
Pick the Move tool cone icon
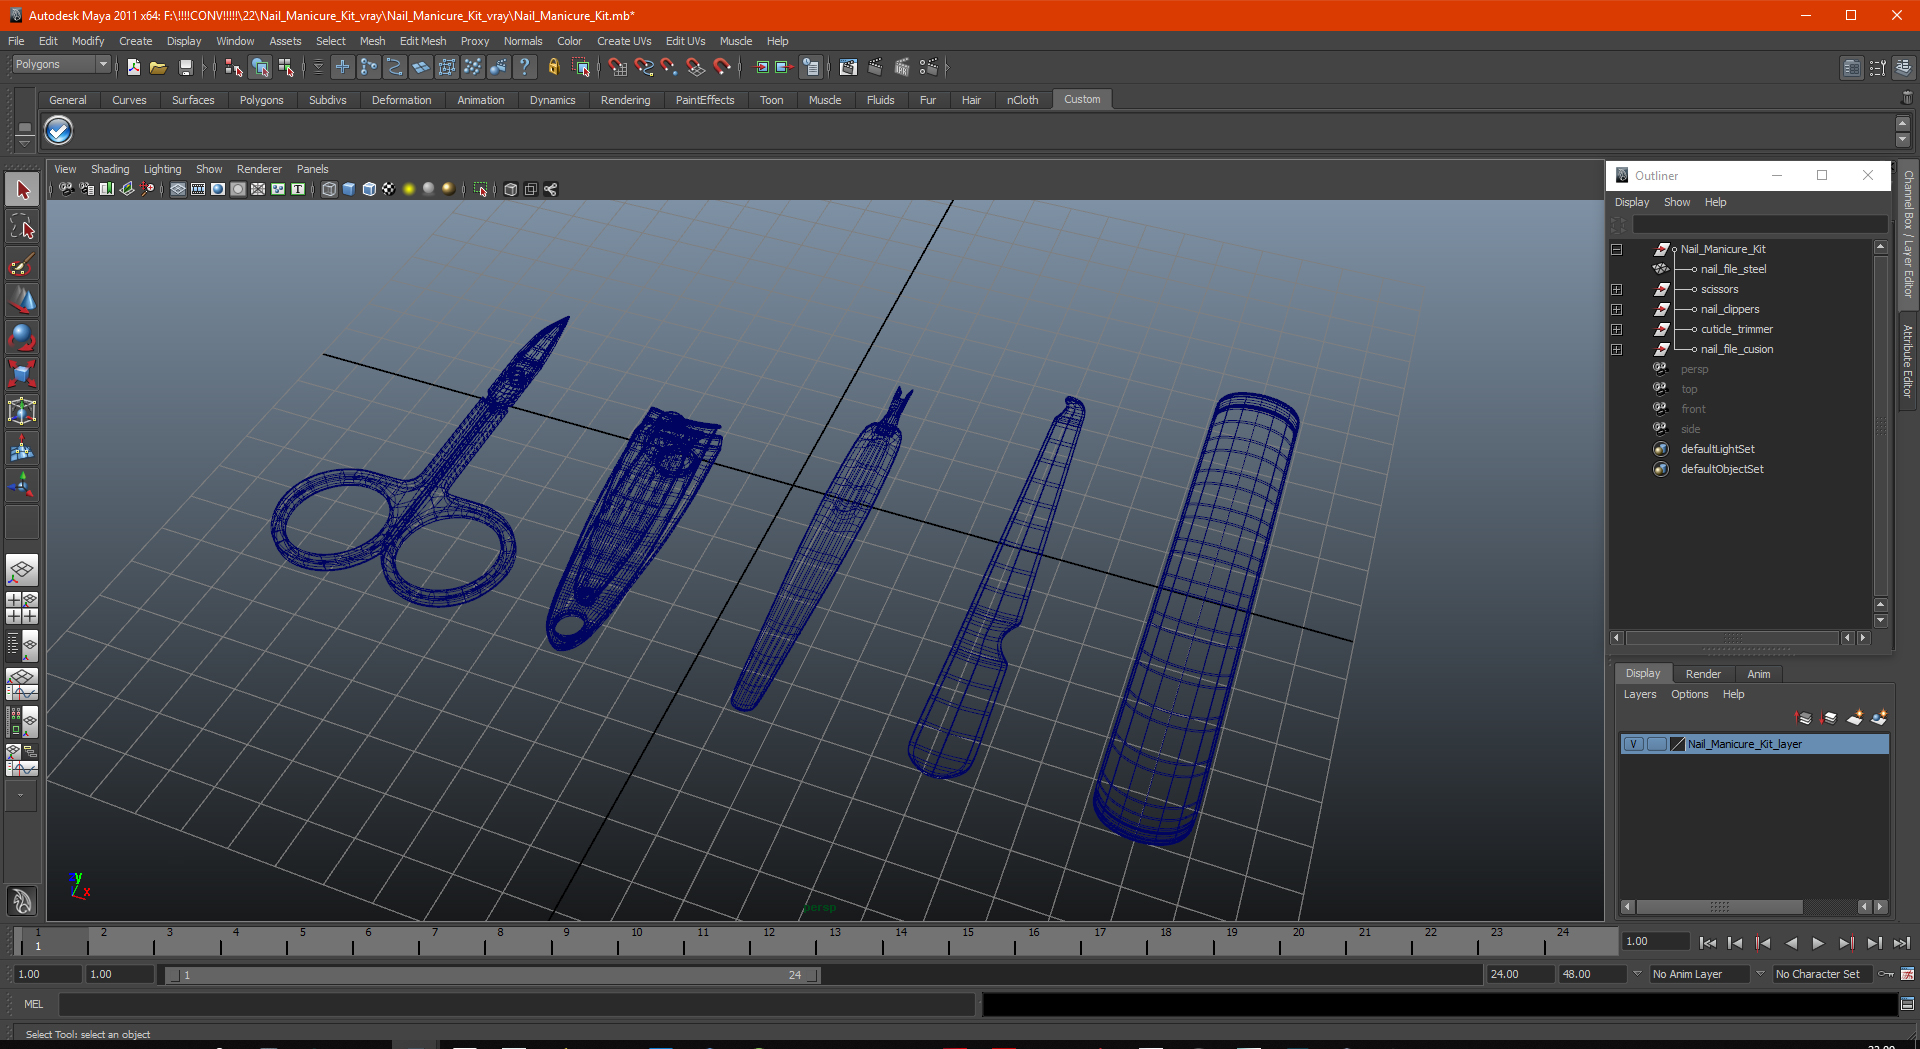pos(22,300)
